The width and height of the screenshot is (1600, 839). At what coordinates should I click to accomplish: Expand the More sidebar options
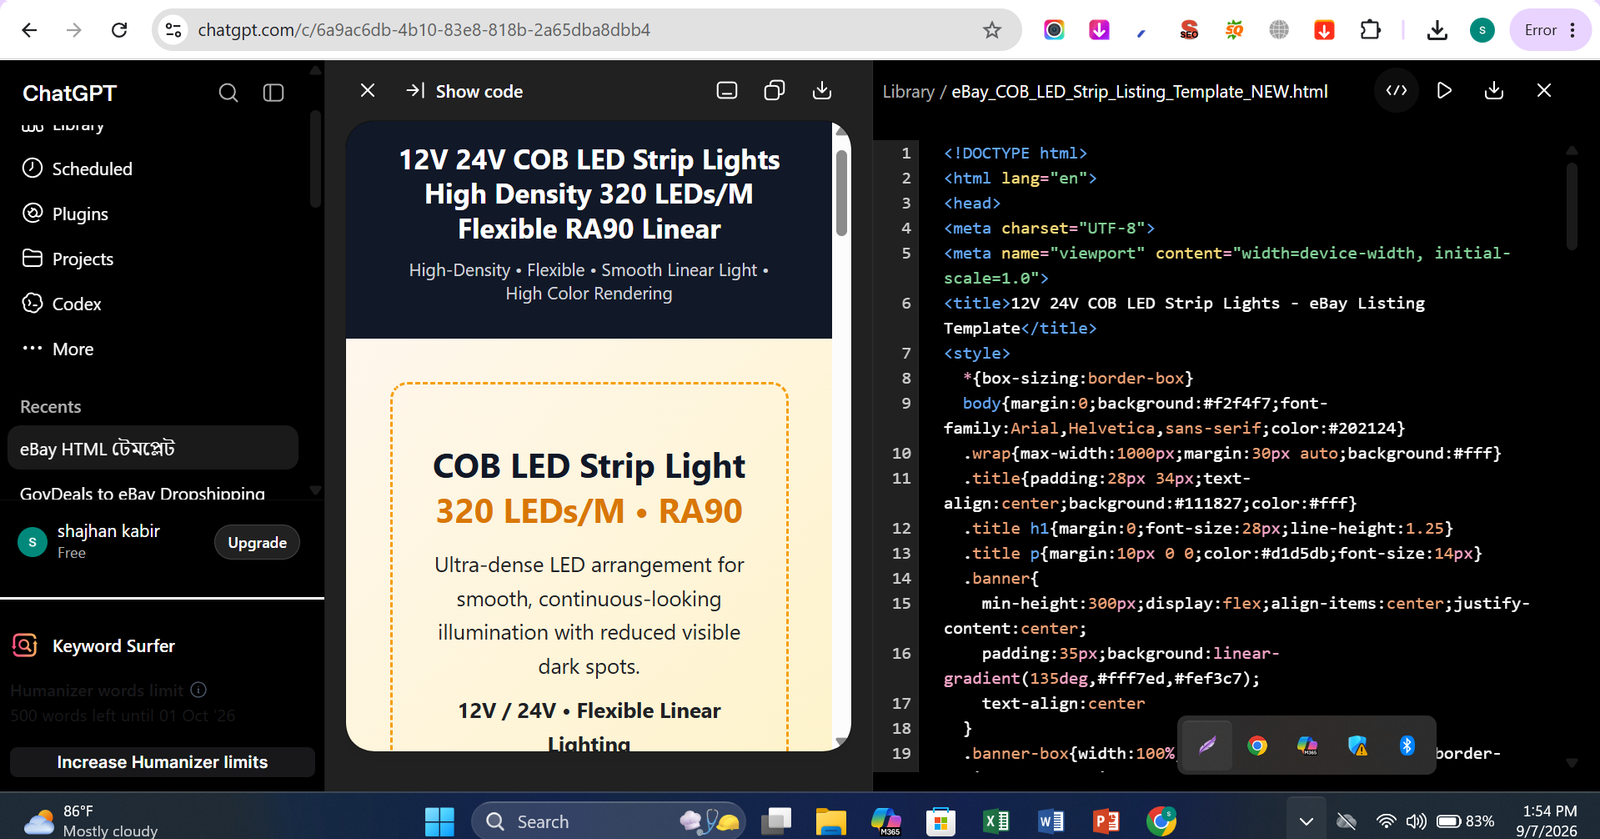coord(58,348)
